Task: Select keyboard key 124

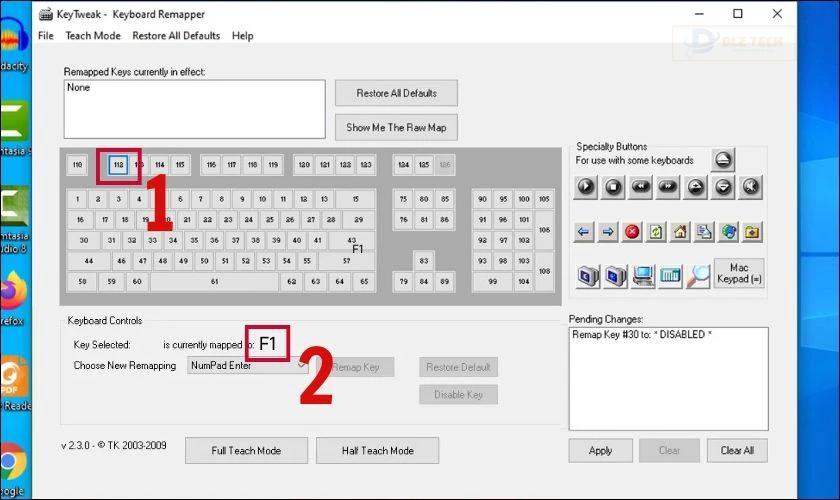Action: point(403,165)
